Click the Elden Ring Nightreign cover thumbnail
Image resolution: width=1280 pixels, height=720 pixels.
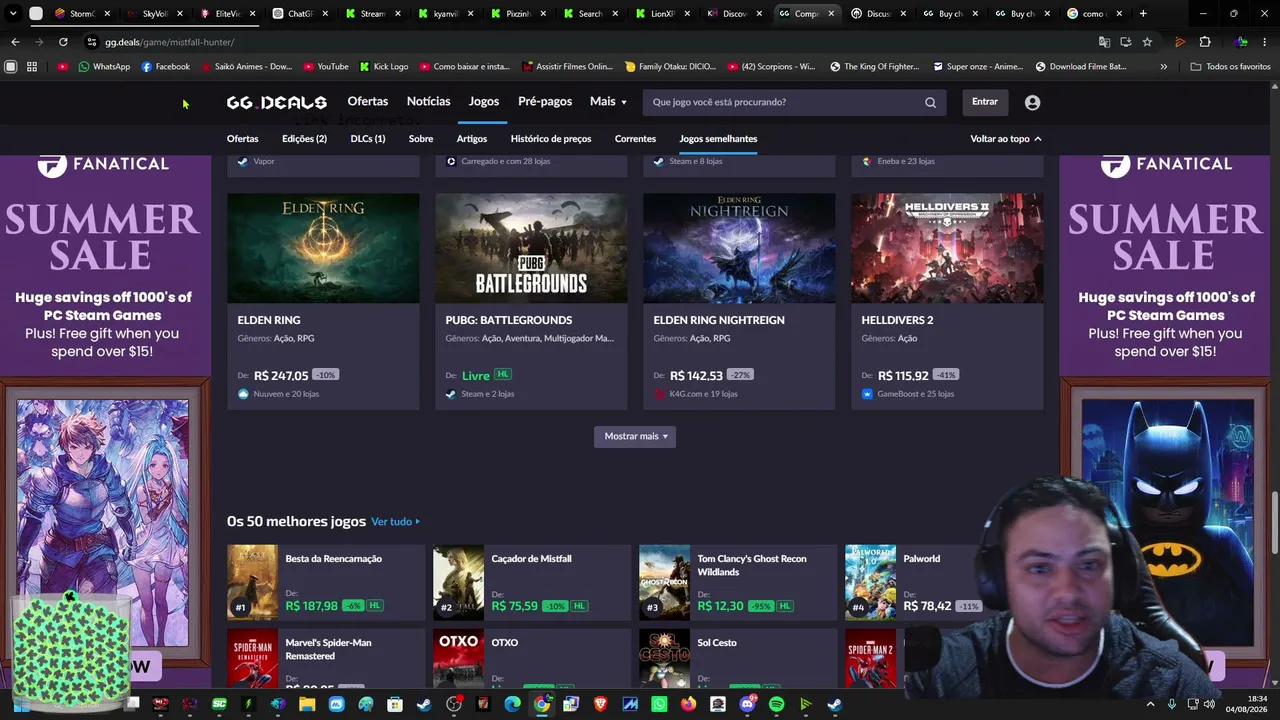[739, 248]
